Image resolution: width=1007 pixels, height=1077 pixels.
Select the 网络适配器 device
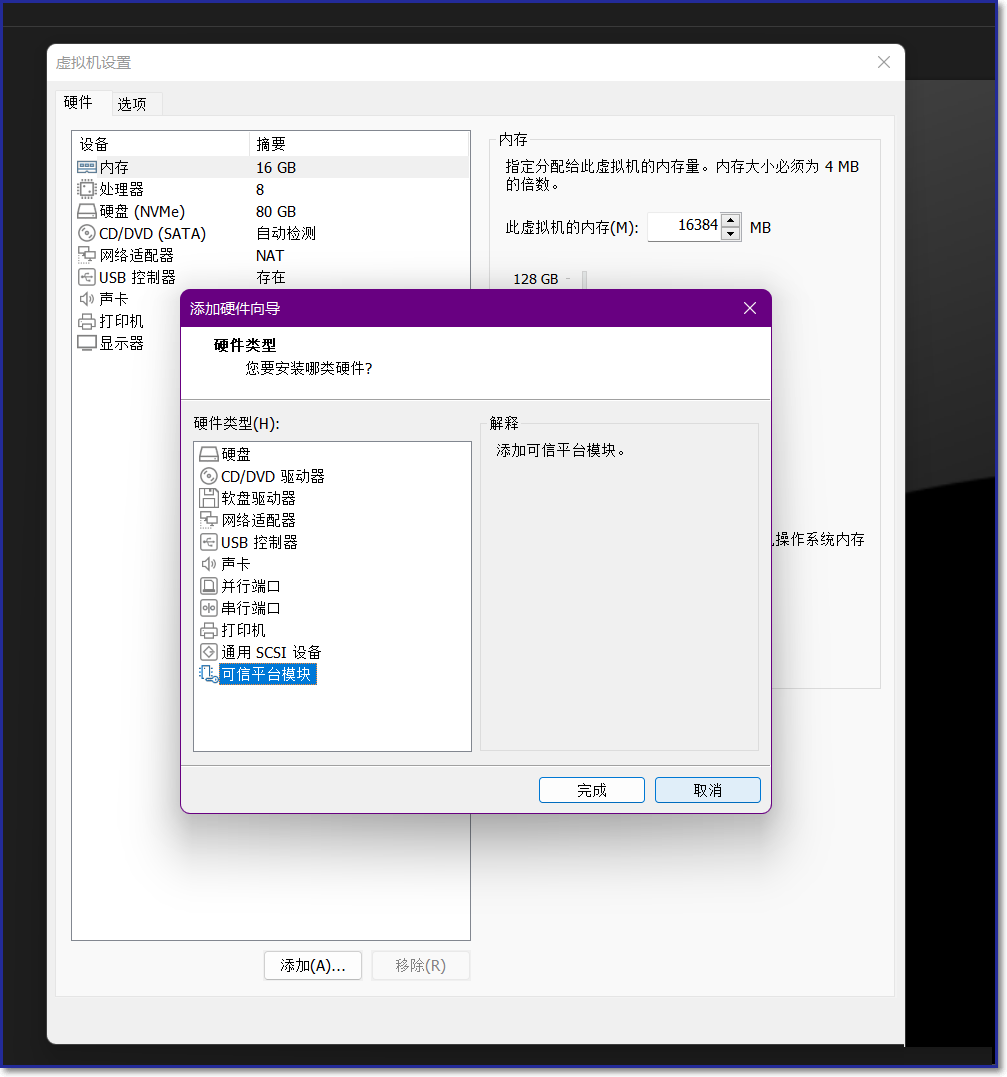[133, 255]
